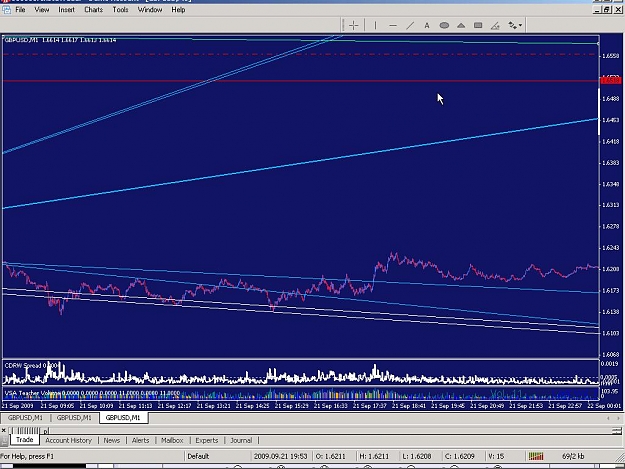Image resolution: width=625 pixels, height=469 pixels.
Task: Click the 1.6488 price scale label
Action: [x=610, y=98]
